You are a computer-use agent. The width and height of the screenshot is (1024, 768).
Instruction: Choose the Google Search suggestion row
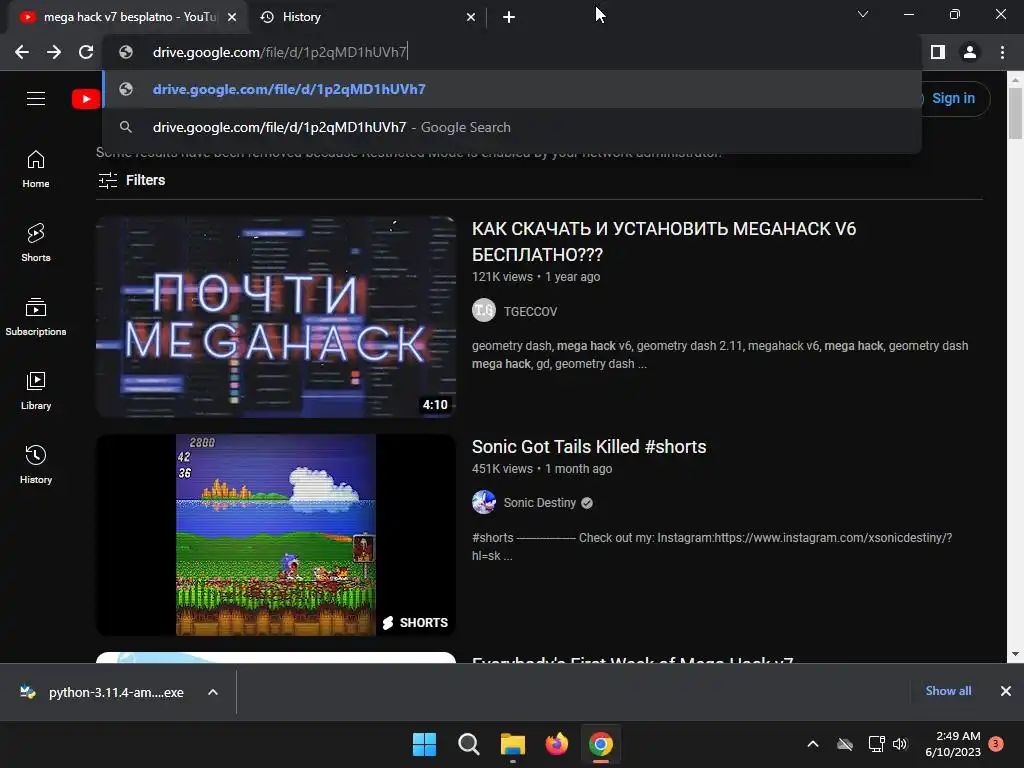[512, 127]
